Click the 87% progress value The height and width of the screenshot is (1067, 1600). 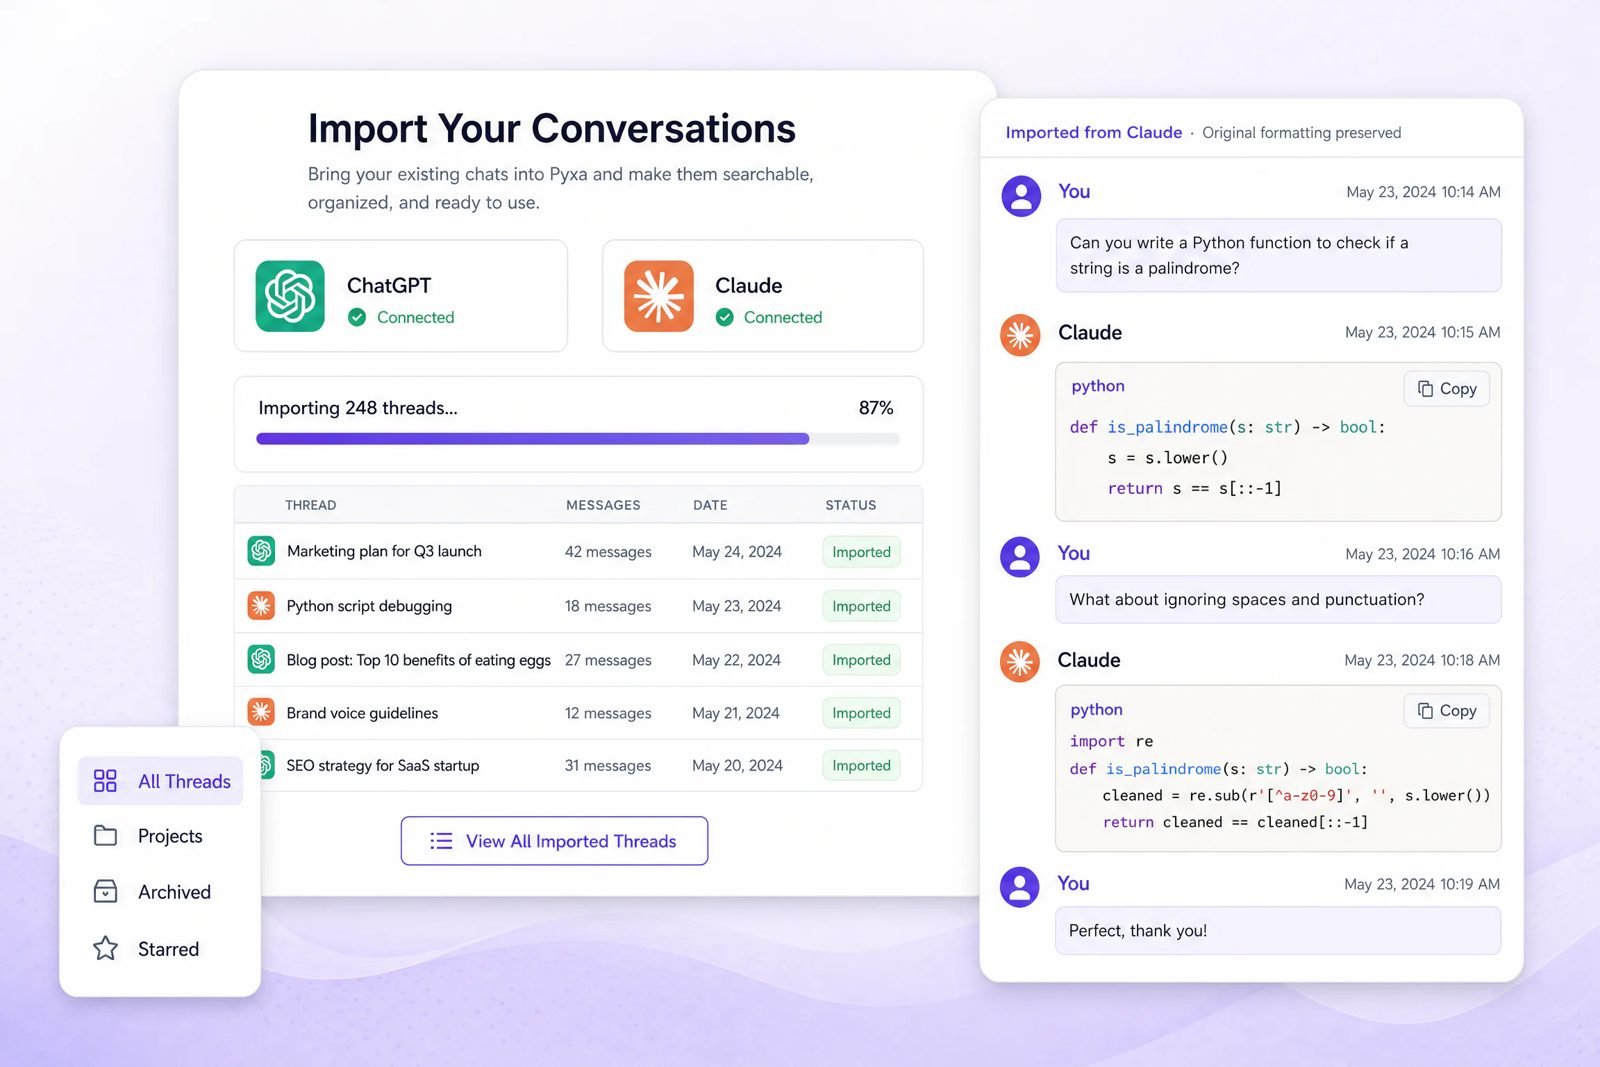coord(876,408)
